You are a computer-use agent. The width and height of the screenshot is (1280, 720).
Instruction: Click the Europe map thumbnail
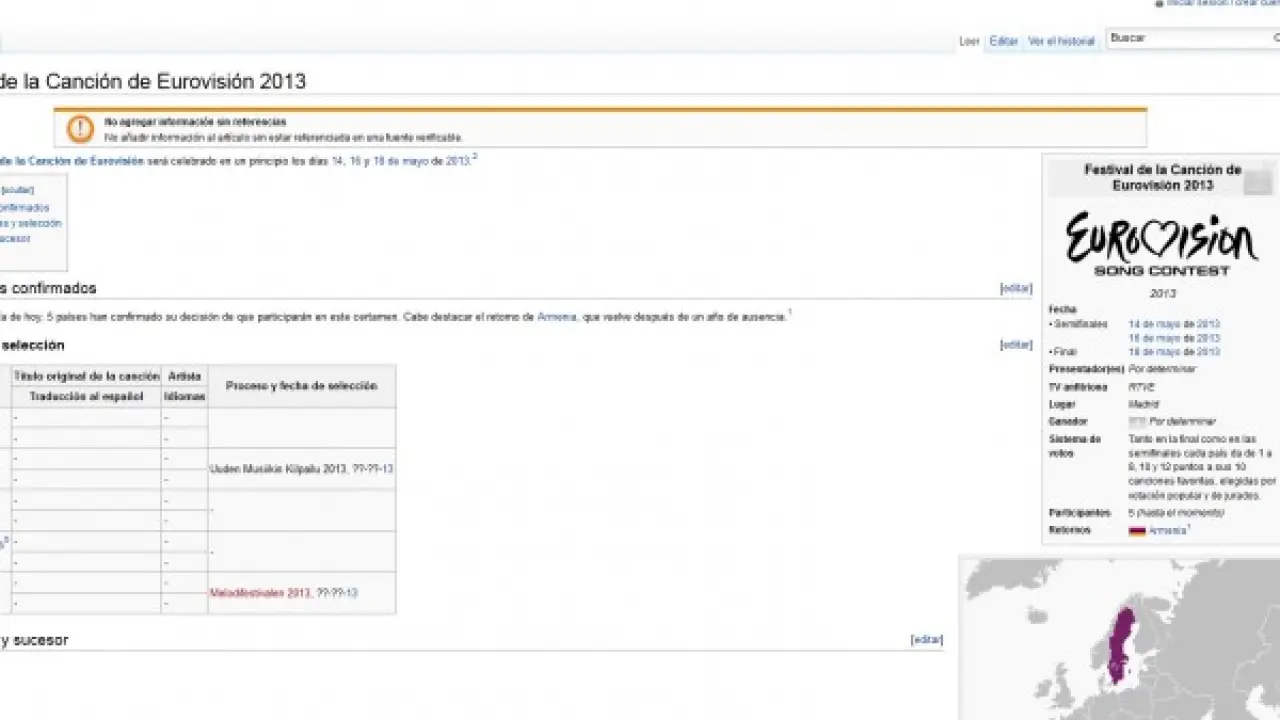click(x=1119, y=639)
